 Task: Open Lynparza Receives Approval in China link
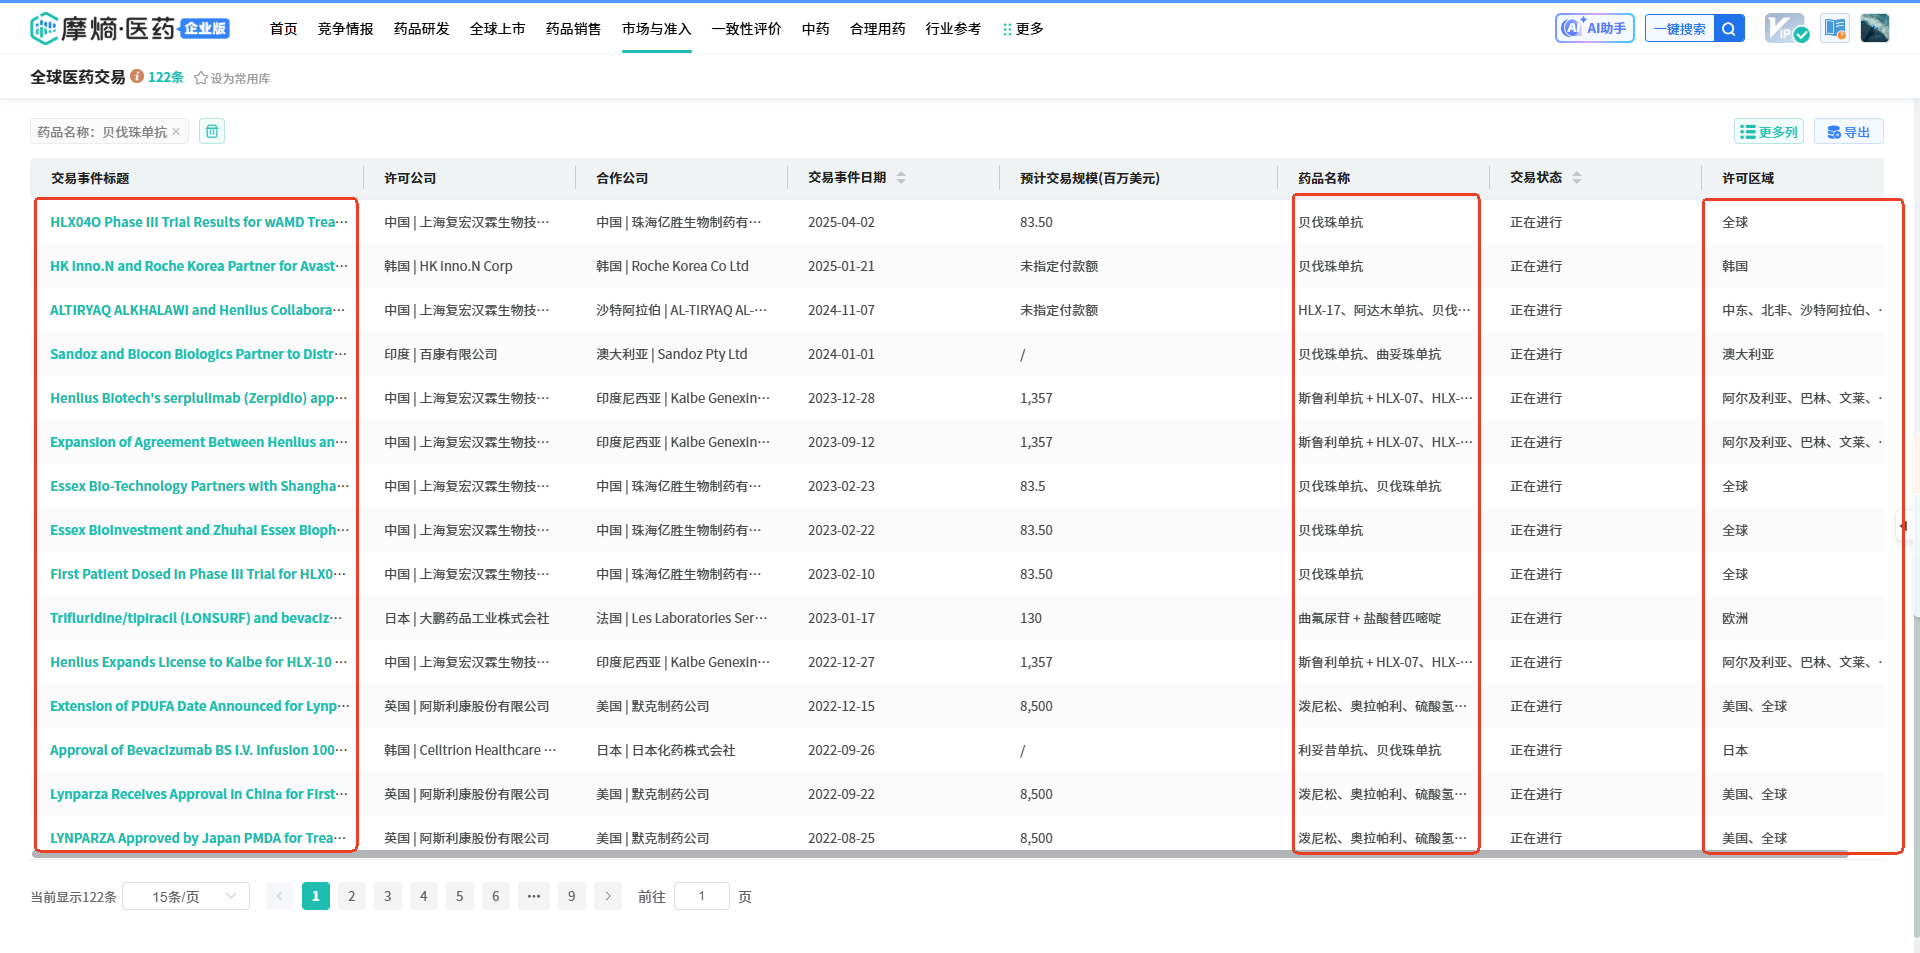pyautogui.click(x=199, y=794)
